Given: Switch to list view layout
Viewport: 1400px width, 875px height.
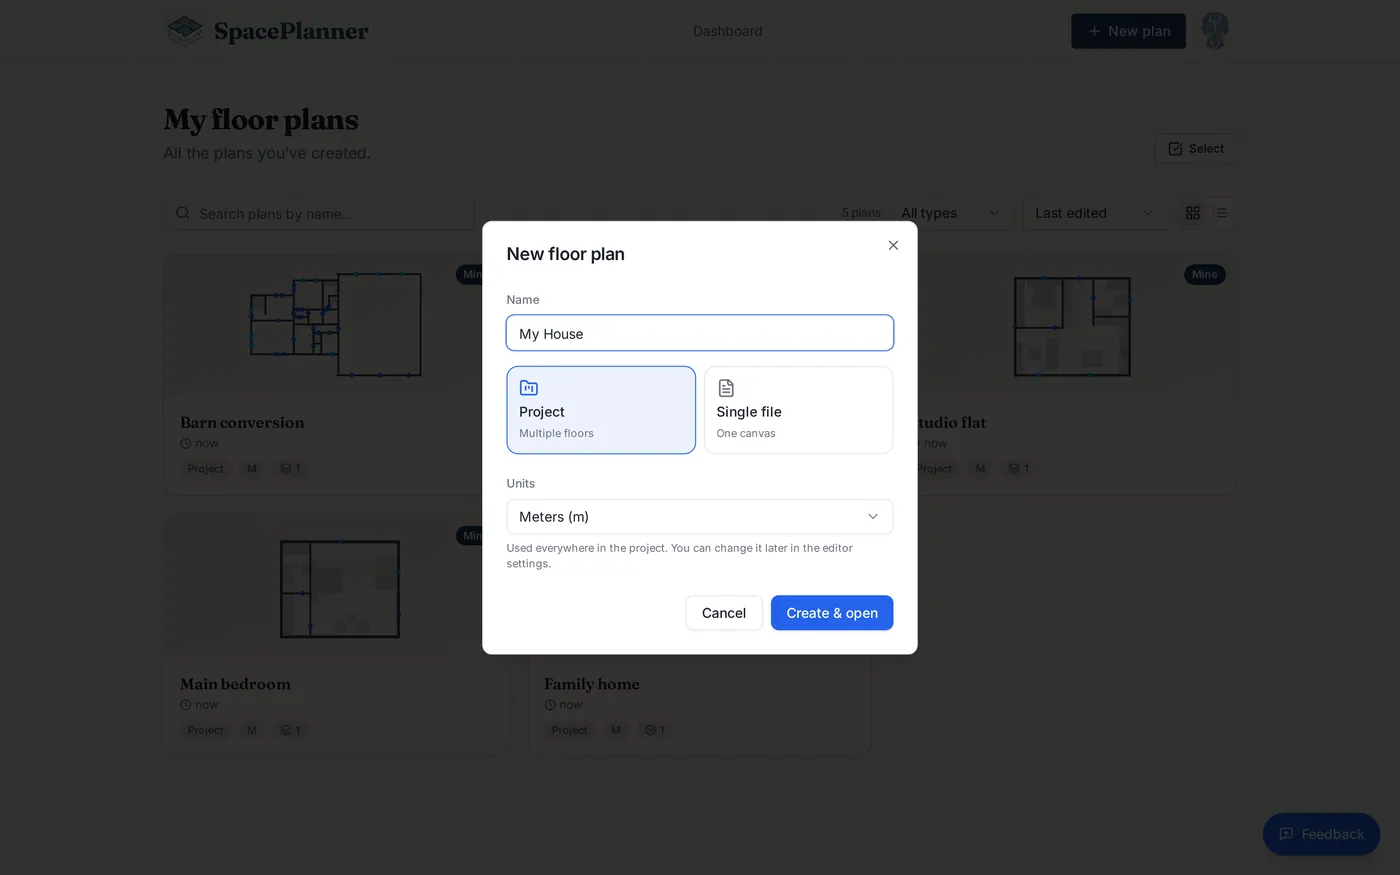Looking at the screenshot, I should tap(1221, 213).
